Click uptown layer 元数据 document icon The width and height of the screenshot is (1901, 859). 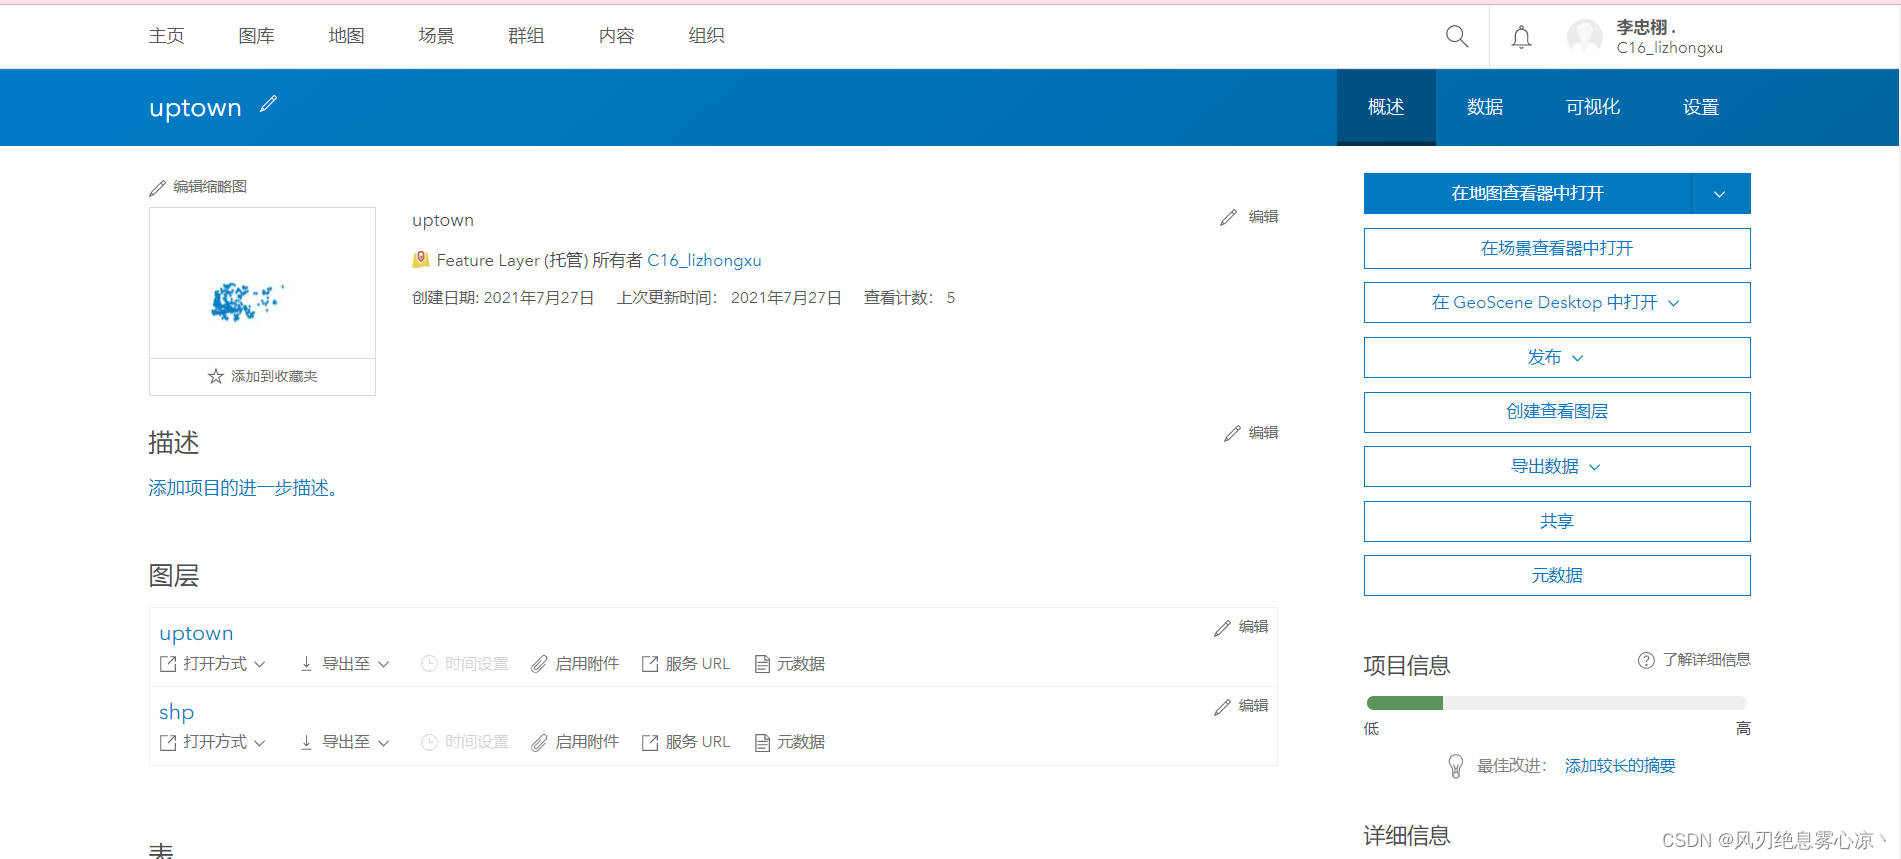tap(762, 664)
